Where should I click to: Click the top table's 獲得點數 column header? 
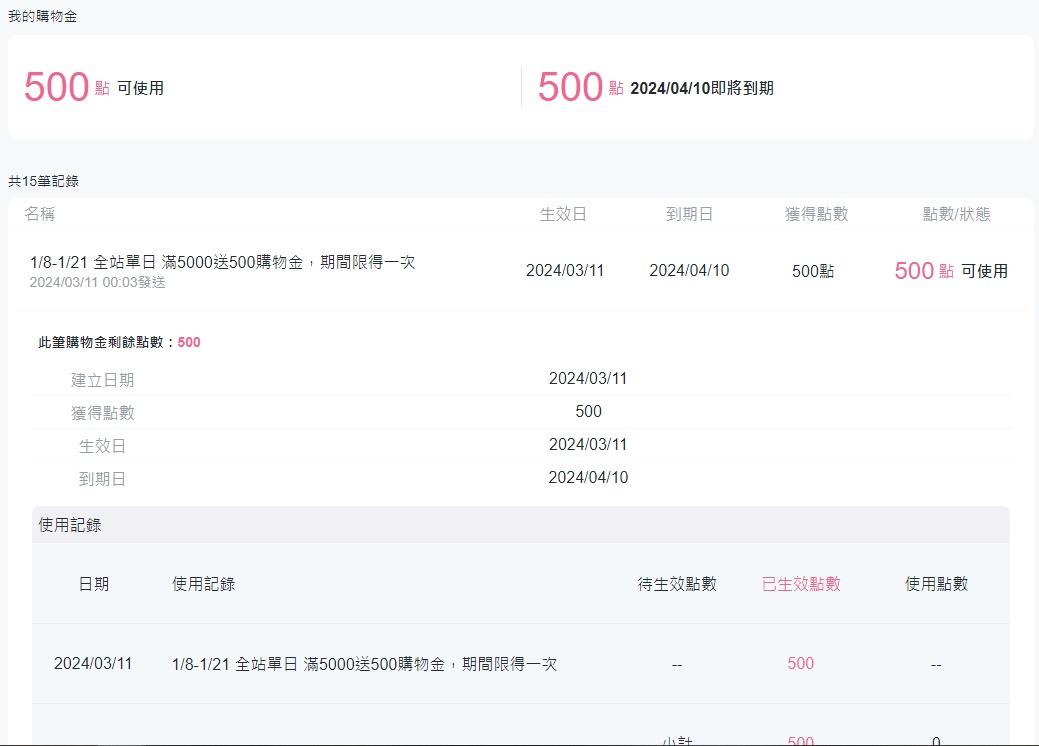(816, 214)
